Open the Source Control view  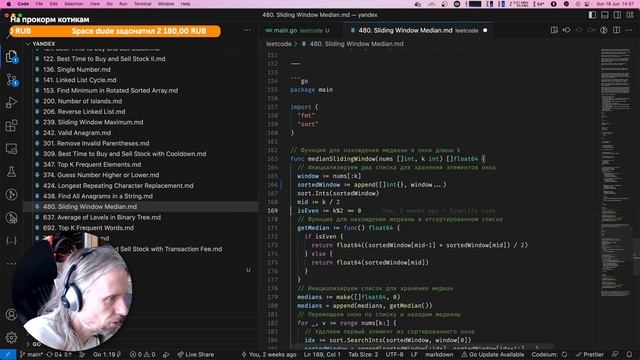11,80
